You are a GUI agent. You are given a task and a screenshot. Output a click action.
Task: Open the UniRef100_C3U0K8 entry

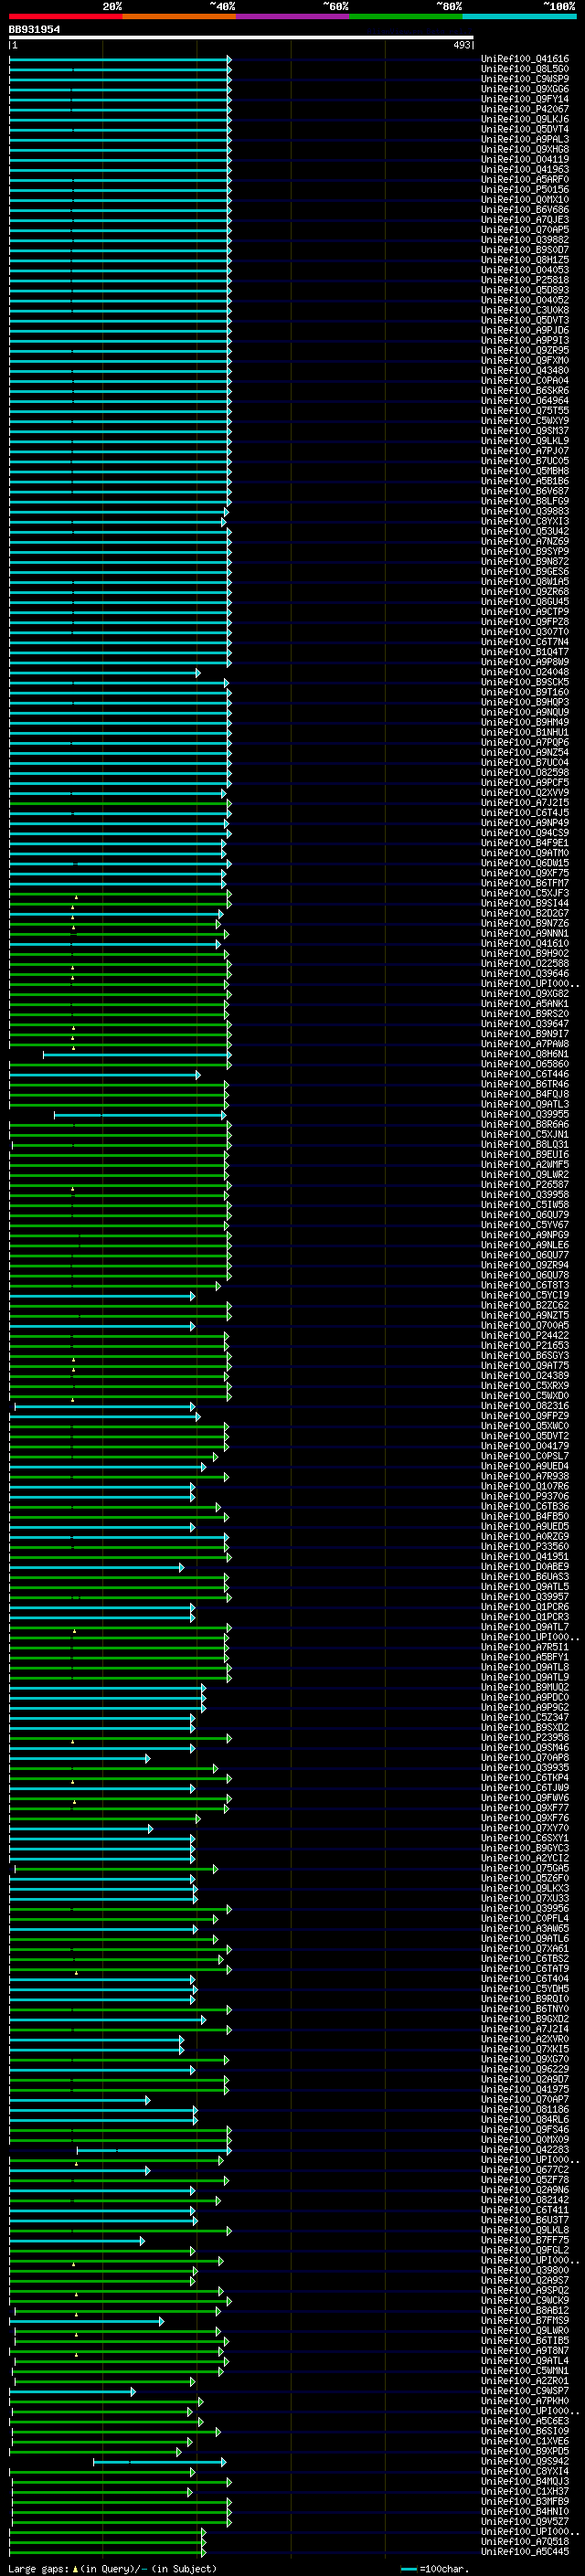525,310
